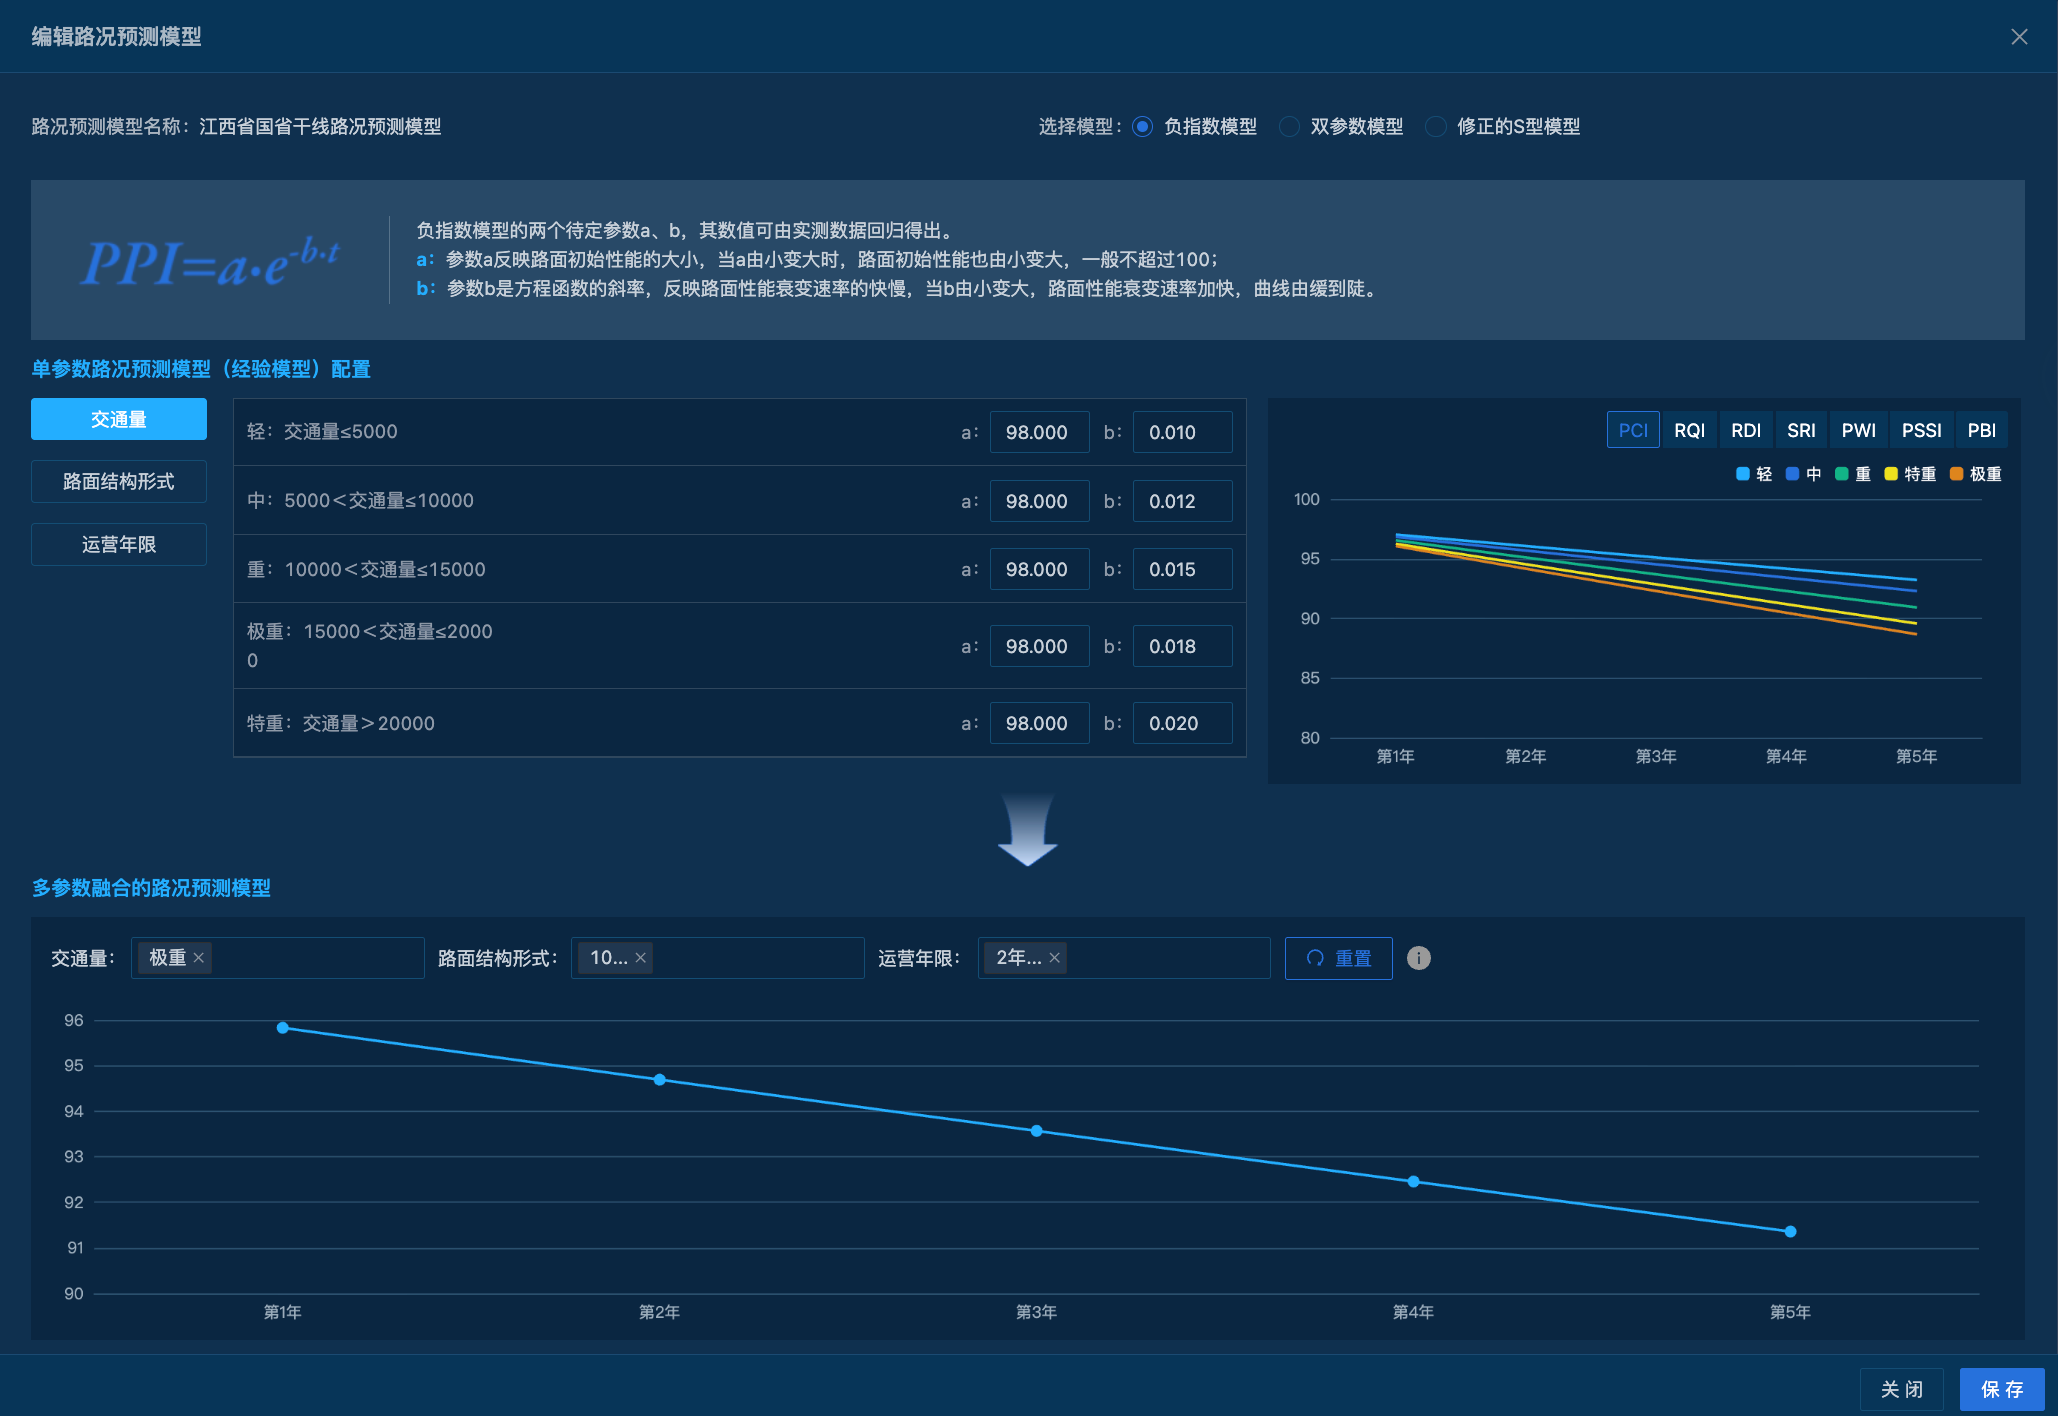The height and width of the screenshot is (1416, 2058).
Task: Switch to the PBI chart tab
Action: click(x=1981, y=430)
